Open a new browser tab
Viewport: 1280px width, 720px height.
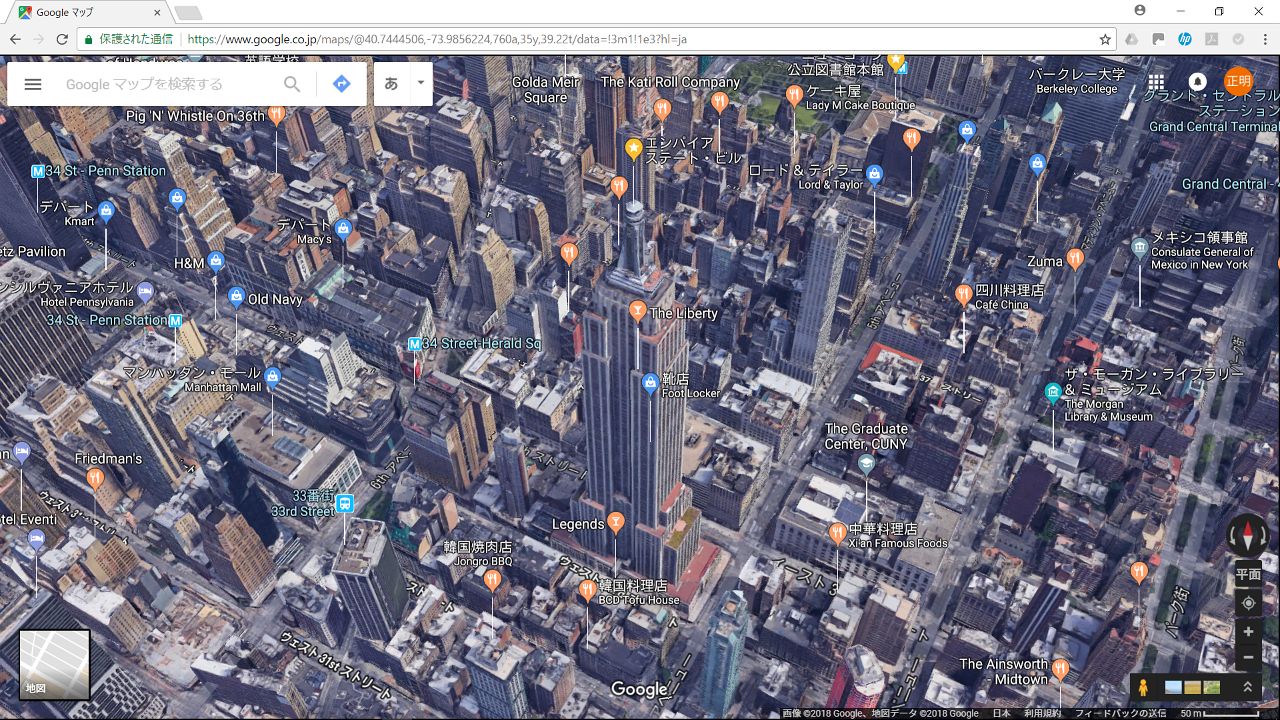[x=188, y=13]
